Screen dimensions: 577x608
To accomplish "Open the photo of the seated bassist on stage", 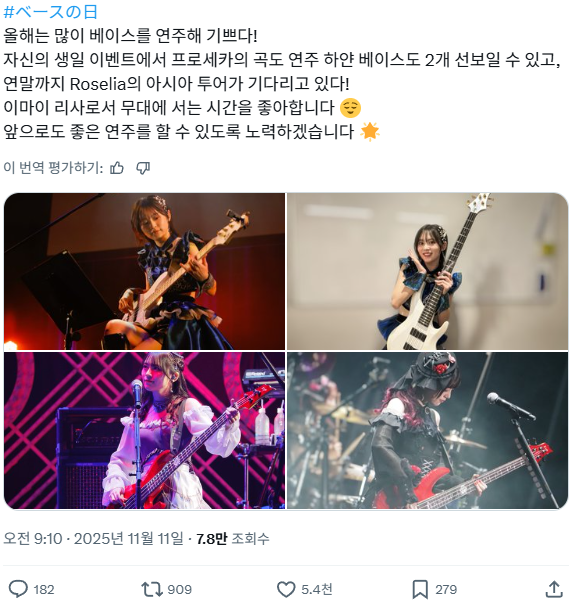I will click(x=144, y=271).
